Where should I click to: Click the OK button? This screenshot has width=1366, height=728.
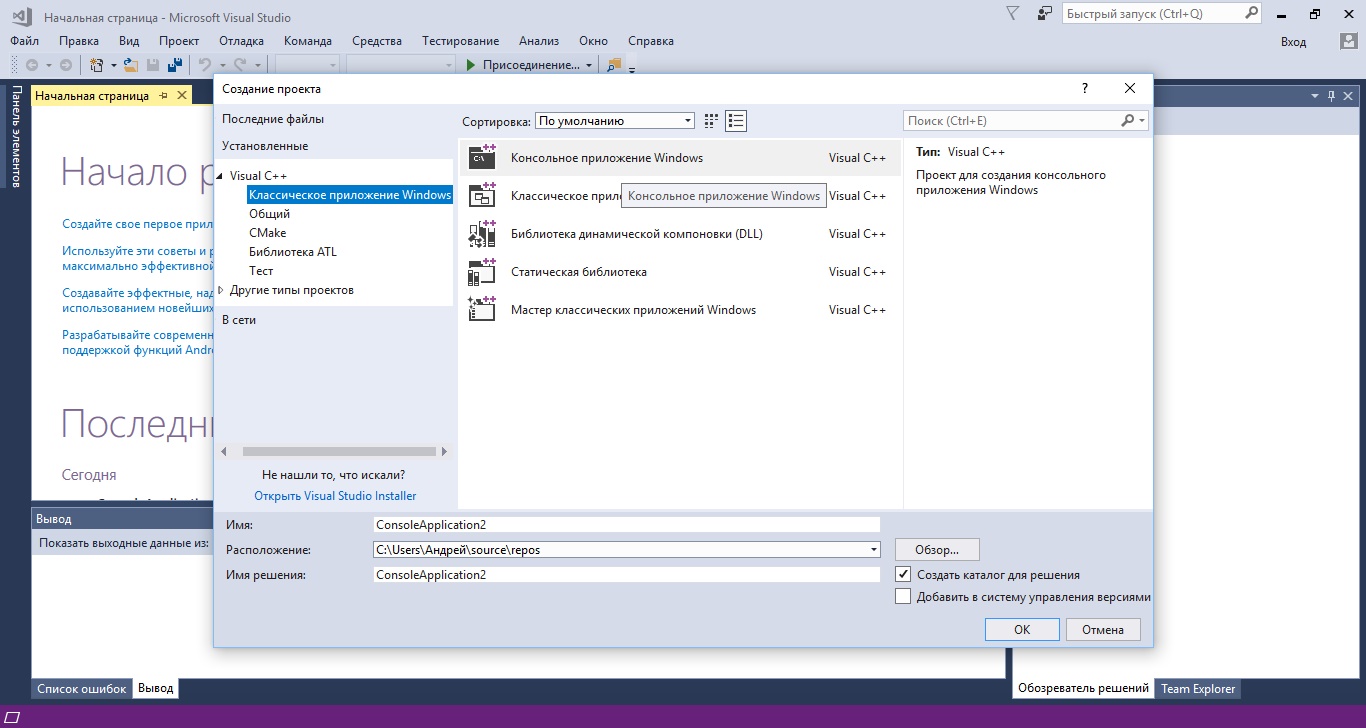tap(1022, 629)
